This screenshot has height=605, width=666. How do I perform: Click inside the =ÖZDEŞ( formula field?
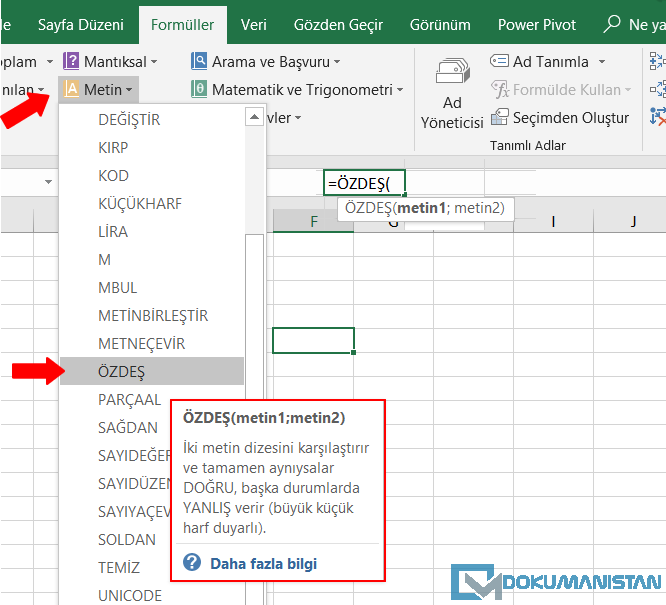pos(364,183)
